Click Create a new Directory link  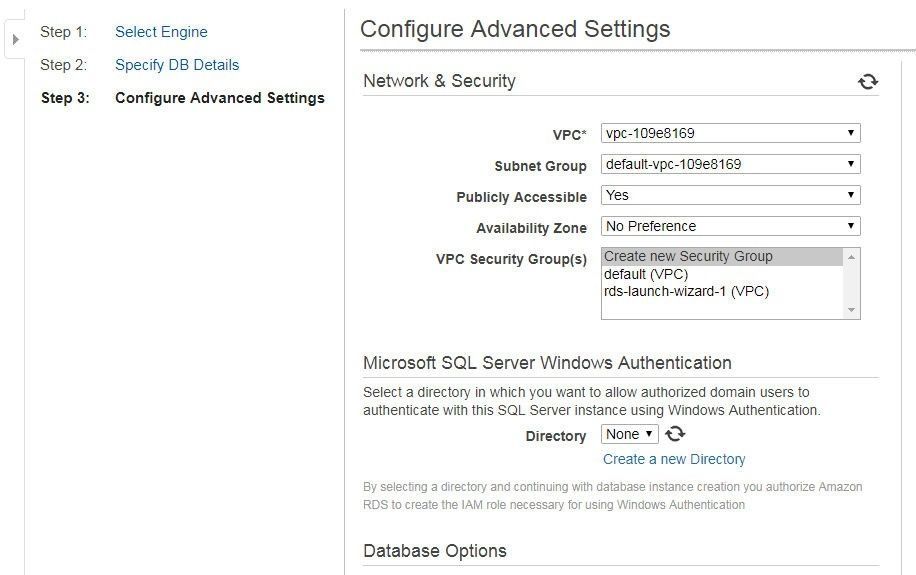click(x=674, y=459)
